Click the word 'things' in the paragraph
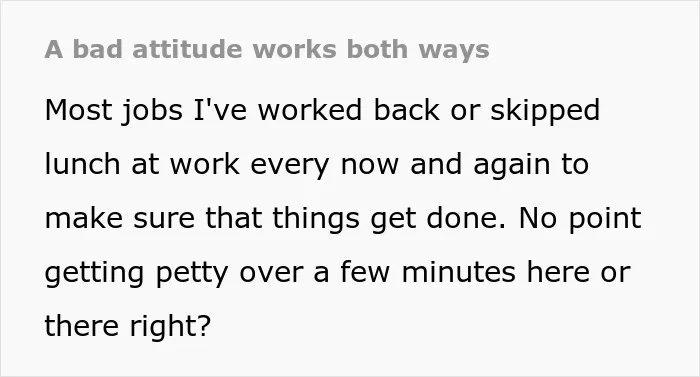The width and height of the screenshot is (700, 377). (316, 219)
